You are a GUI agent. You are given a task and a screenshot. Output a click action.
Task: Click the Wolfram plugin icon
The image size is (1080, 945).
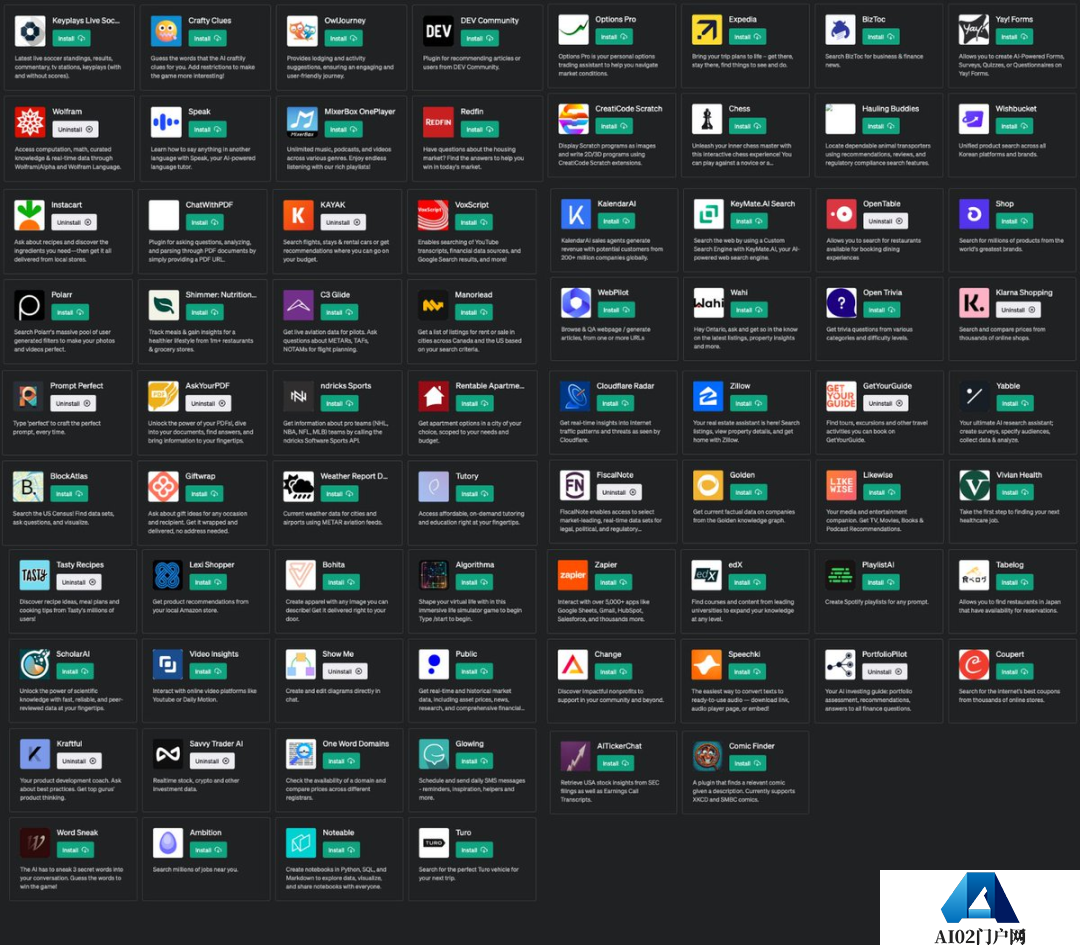tap(30, 122)
